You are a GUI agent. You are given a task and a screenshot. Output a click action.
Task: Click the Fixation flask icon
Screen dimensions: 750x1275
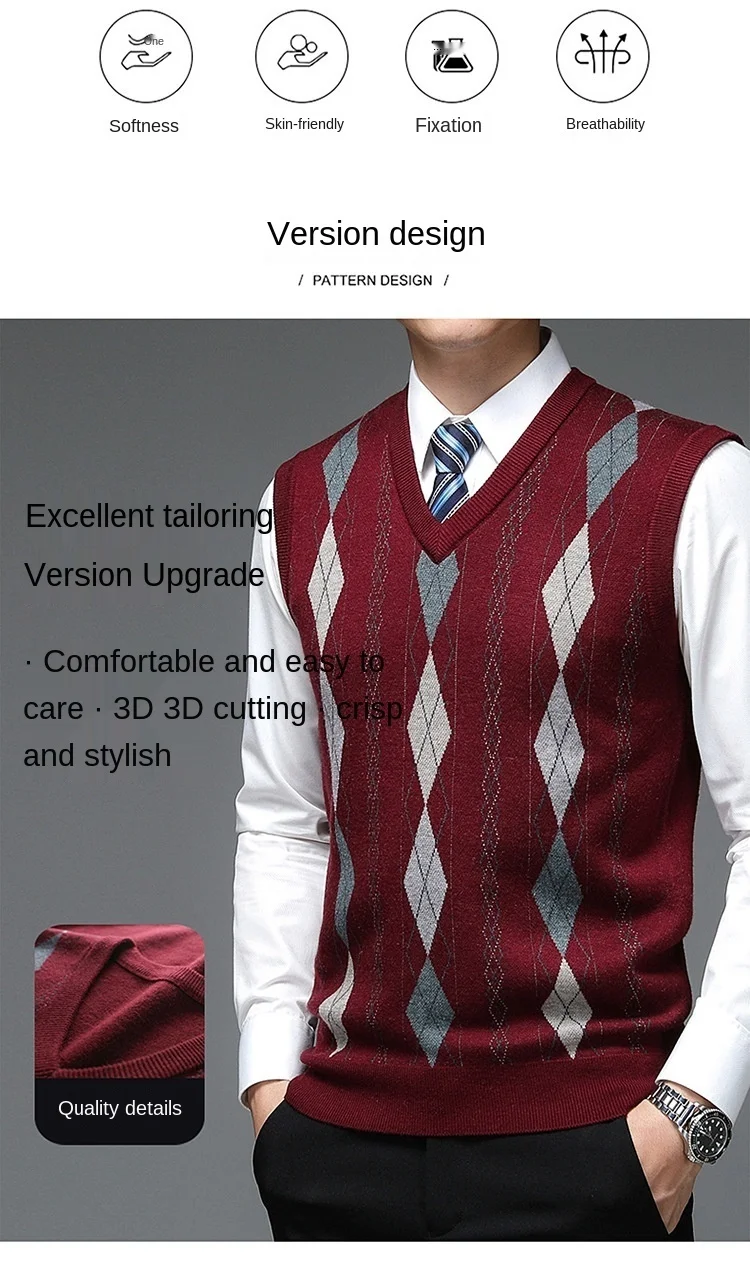(452, 56)
